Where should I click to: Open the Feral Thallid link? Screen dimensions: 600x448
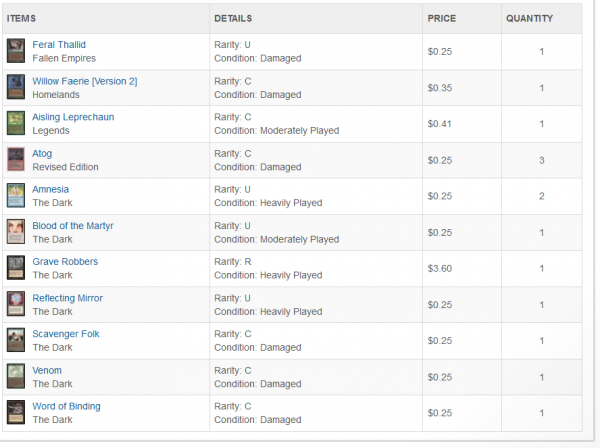(x=59, y=45)
